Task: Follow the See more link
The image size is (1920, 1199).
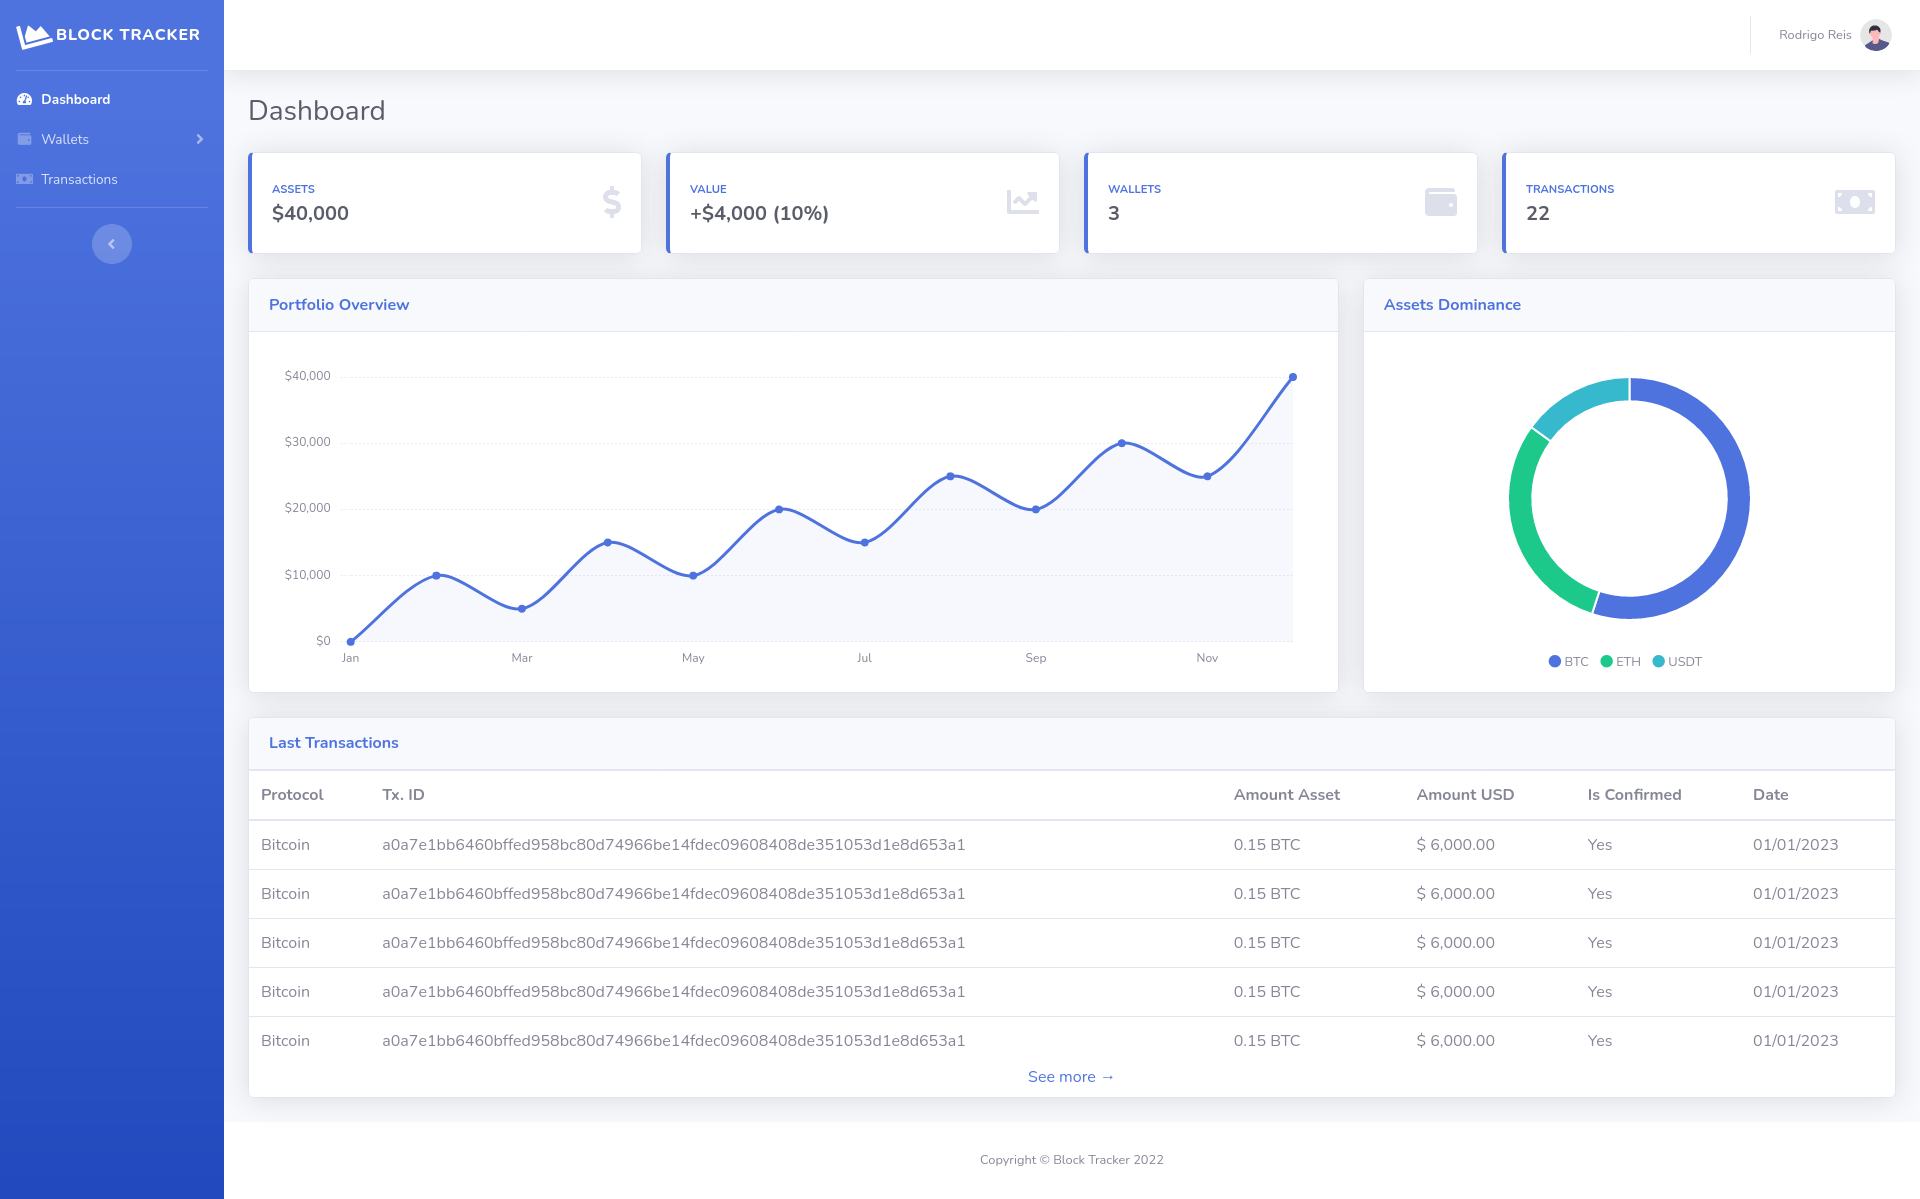Action: coord(1070,1077)
